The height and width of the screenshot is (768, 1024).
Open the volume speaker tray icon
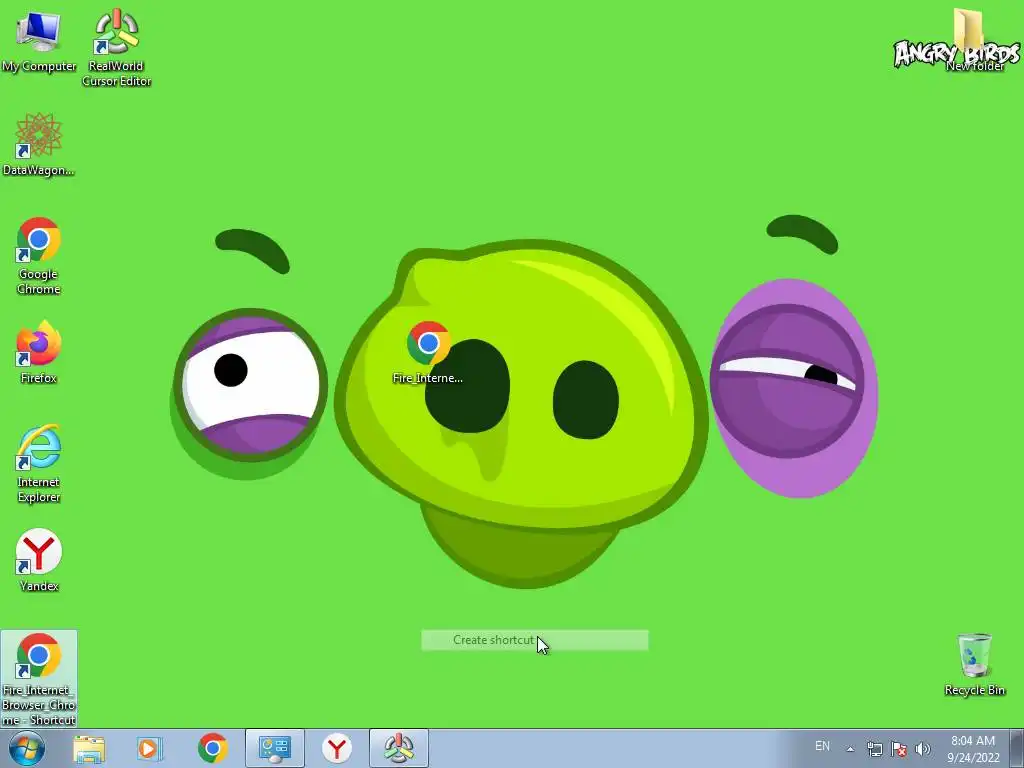(x=923, y=749)
